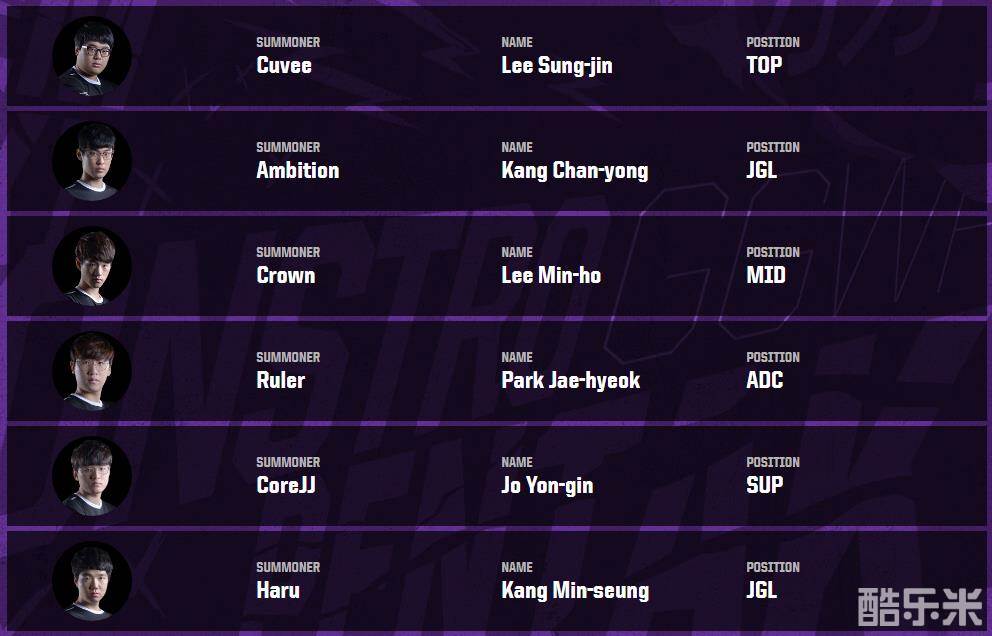Select Crown's circular avatar photo
Image resolution: width=992 pixels, height=636 pixels.
[92, 266]
